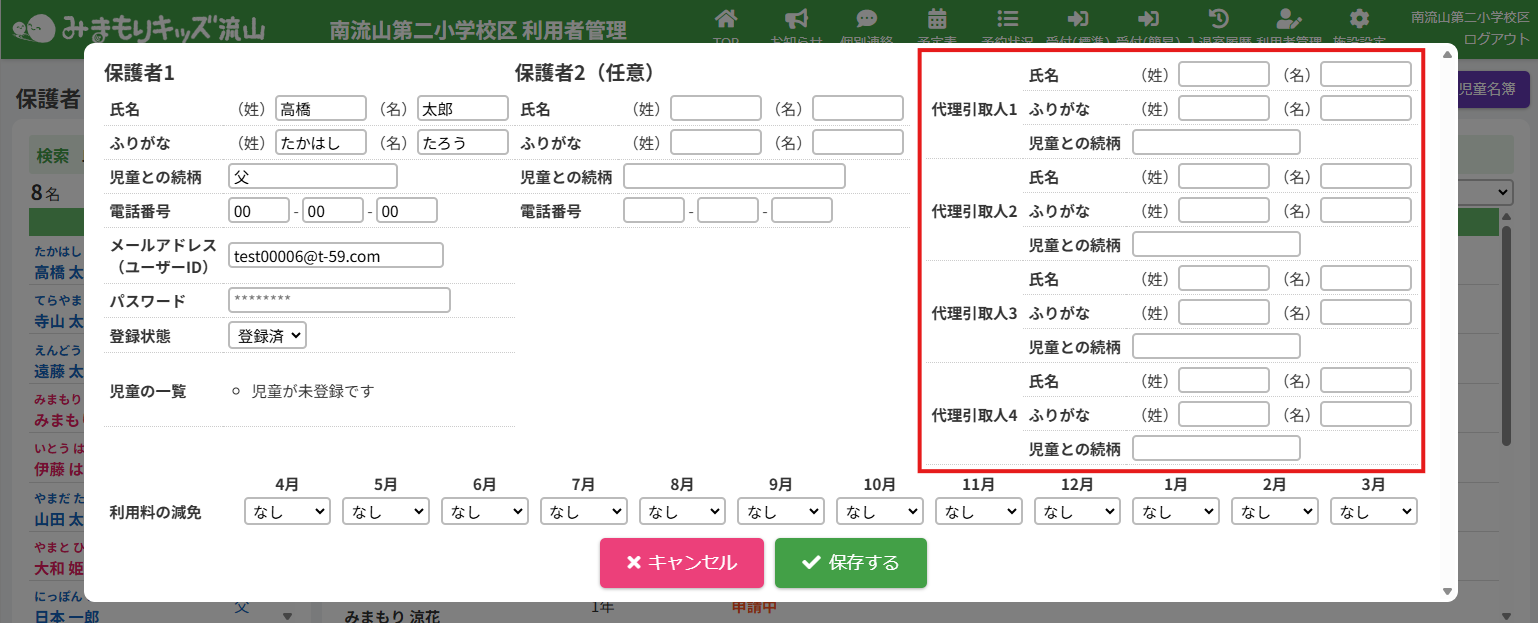
Task: Expand the 3月 fee reduction dropdown
Action: (1373, 512)
